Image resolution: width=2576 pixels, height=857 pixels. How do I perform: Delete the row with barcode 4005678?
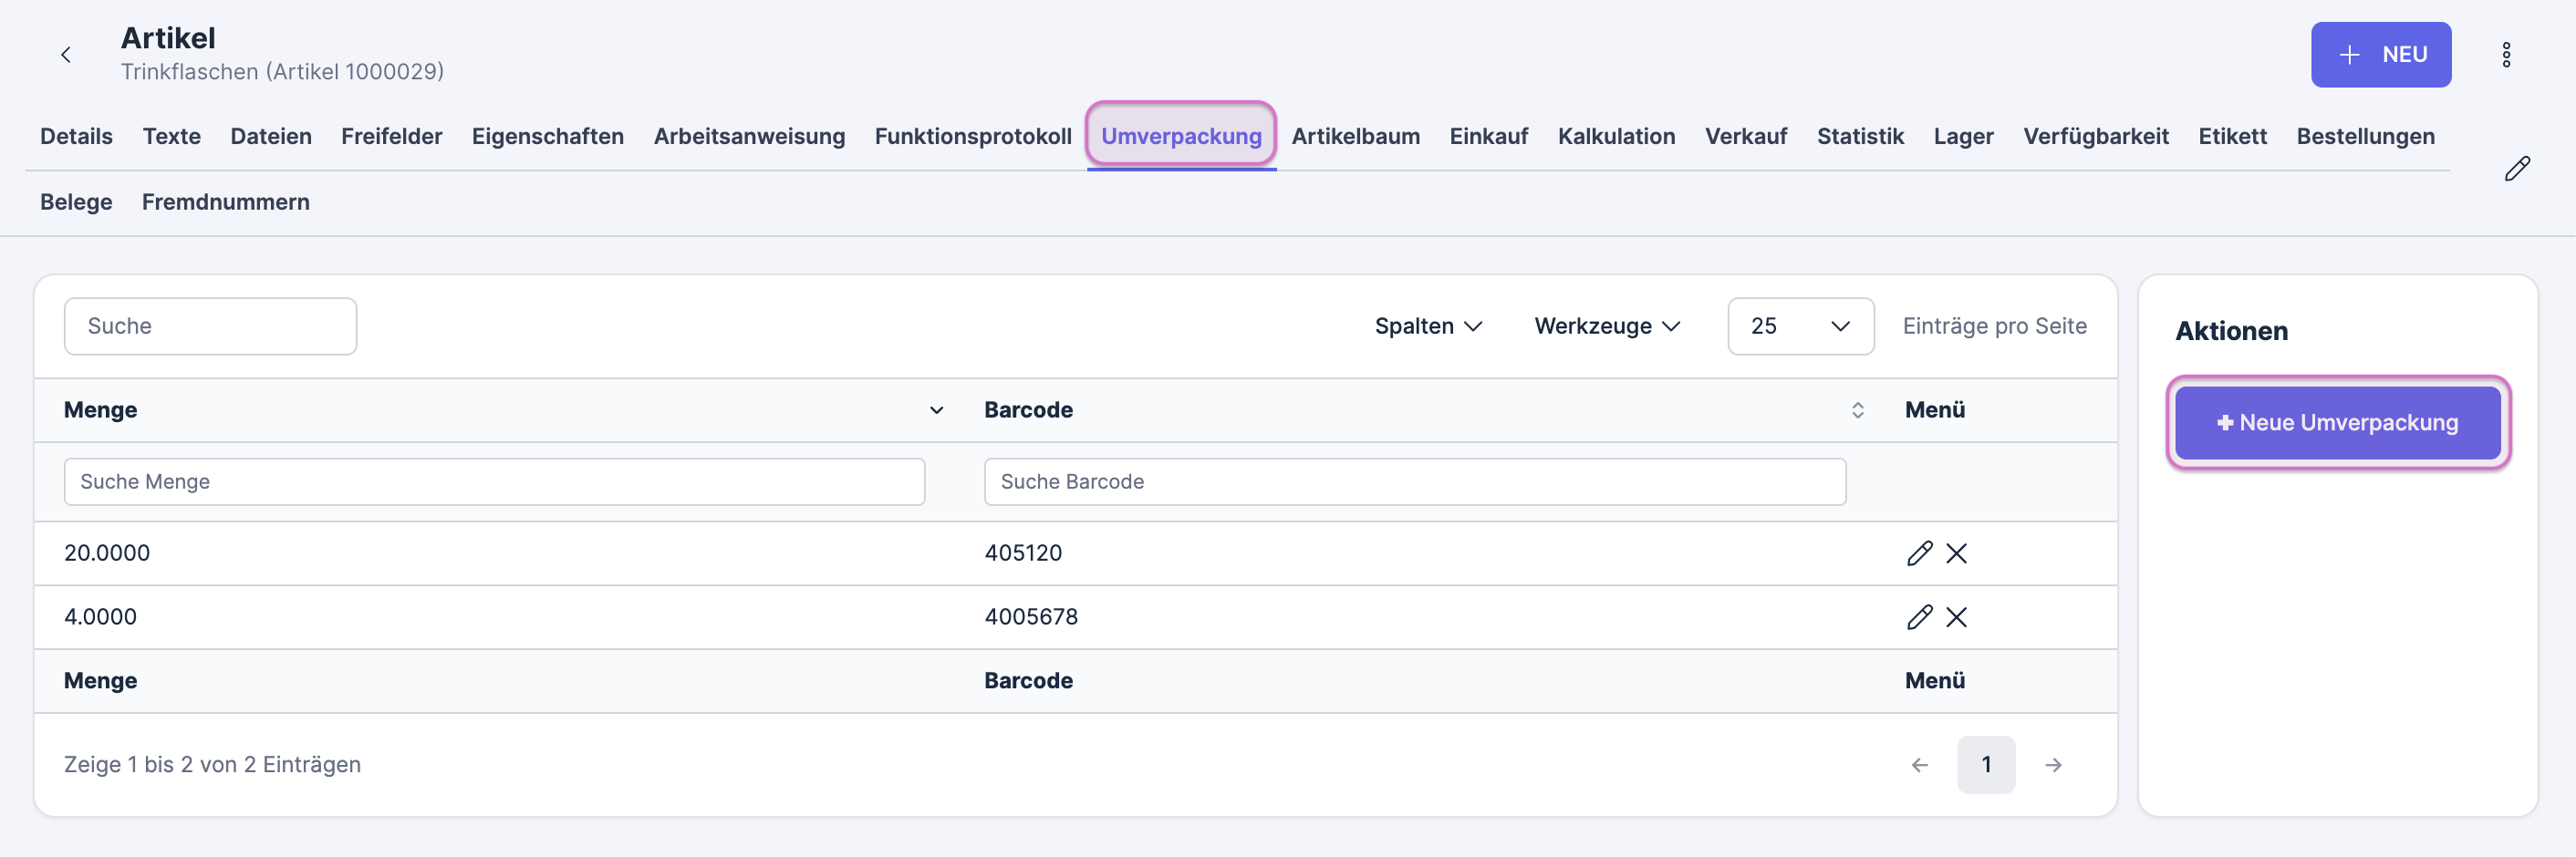(x=1956, y=617)
